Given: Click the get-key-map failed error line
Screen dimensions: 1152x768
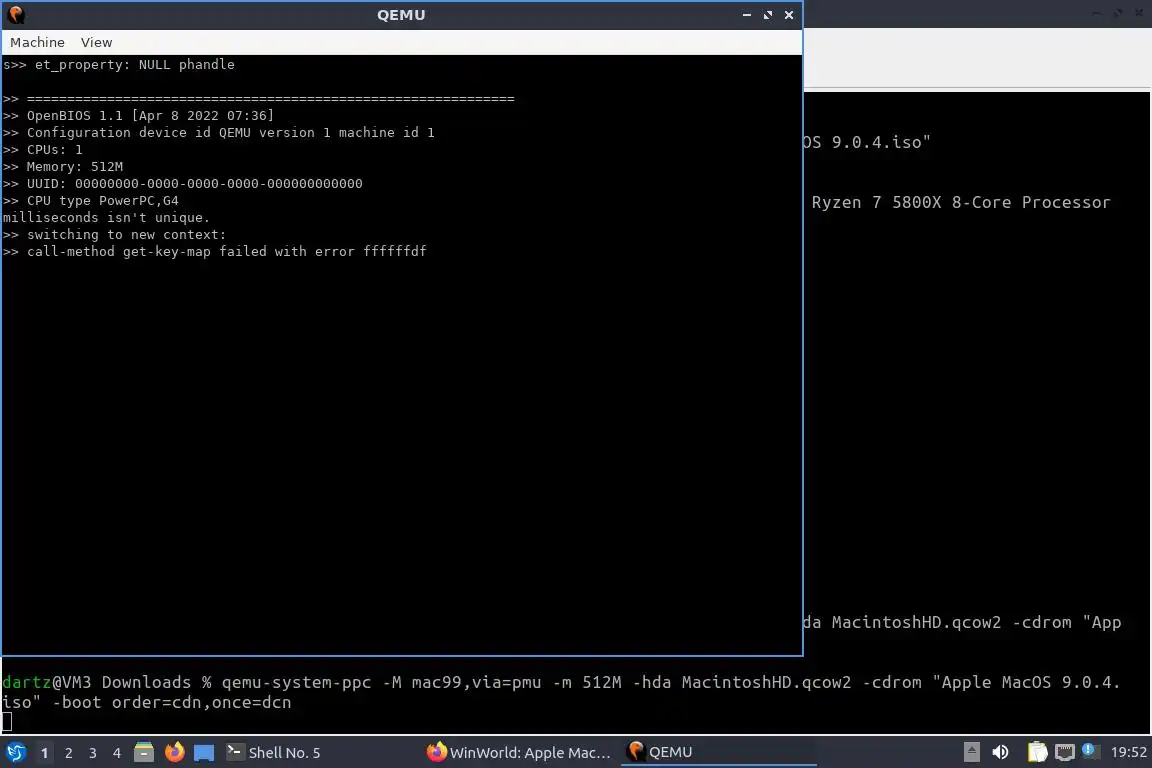Looking at the screenshot, I should click(215, 251).
